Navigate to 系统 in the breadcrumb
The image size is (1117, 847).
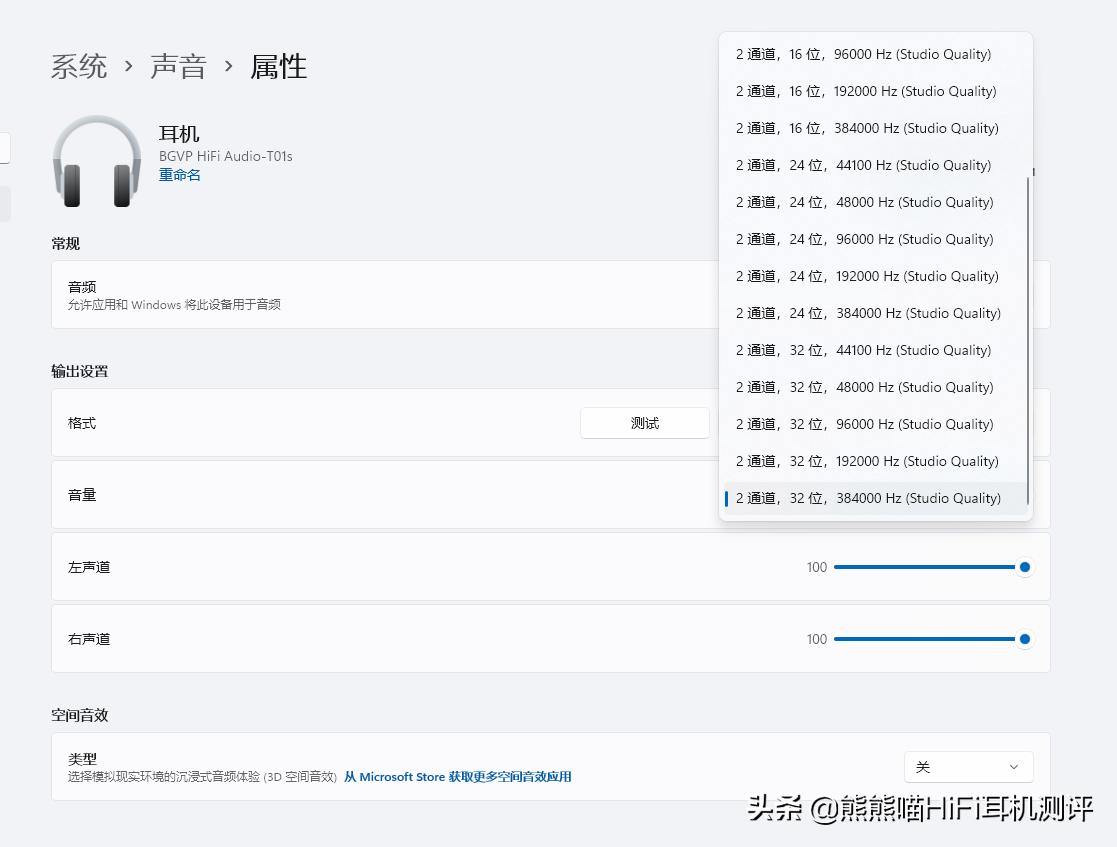click(78, 66)
